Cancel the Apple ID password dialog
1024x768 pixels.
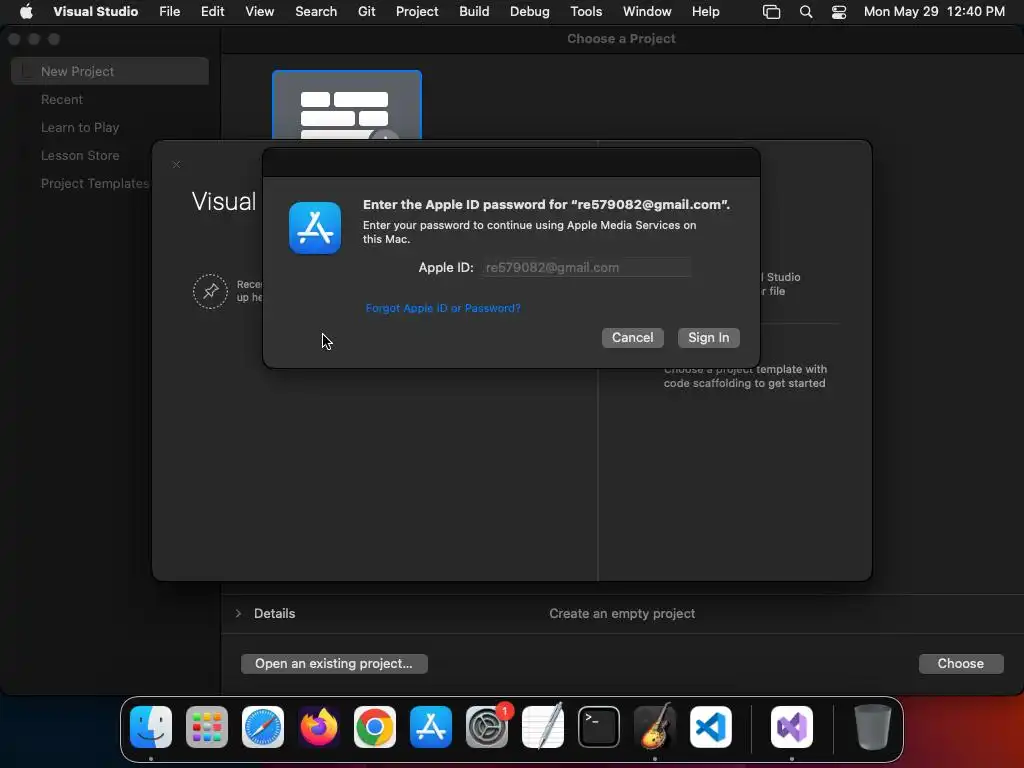pos(632,338)
